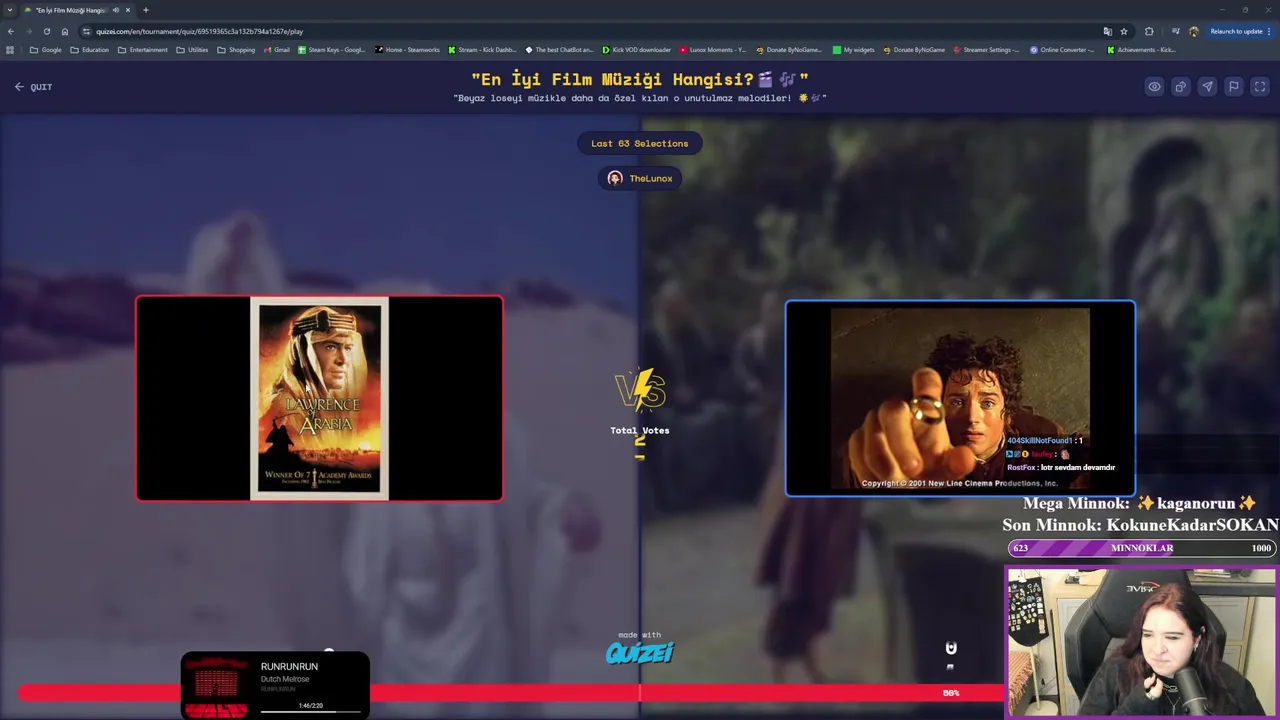Open the Education bookmarks folder
The width and height of the screenshot is (1280, 720).
(x=89, y=50)
